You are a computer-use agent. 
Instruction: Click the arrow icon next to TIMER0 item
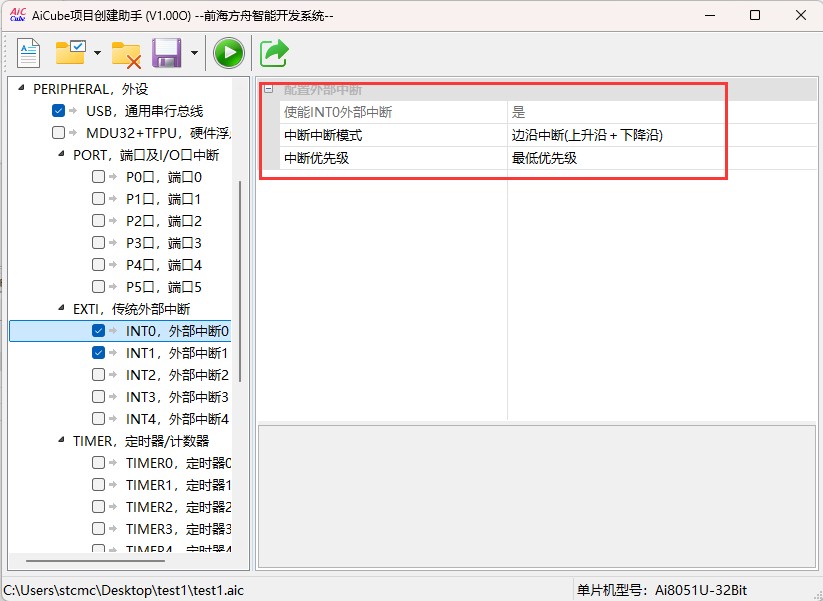[x=113, y=463]
